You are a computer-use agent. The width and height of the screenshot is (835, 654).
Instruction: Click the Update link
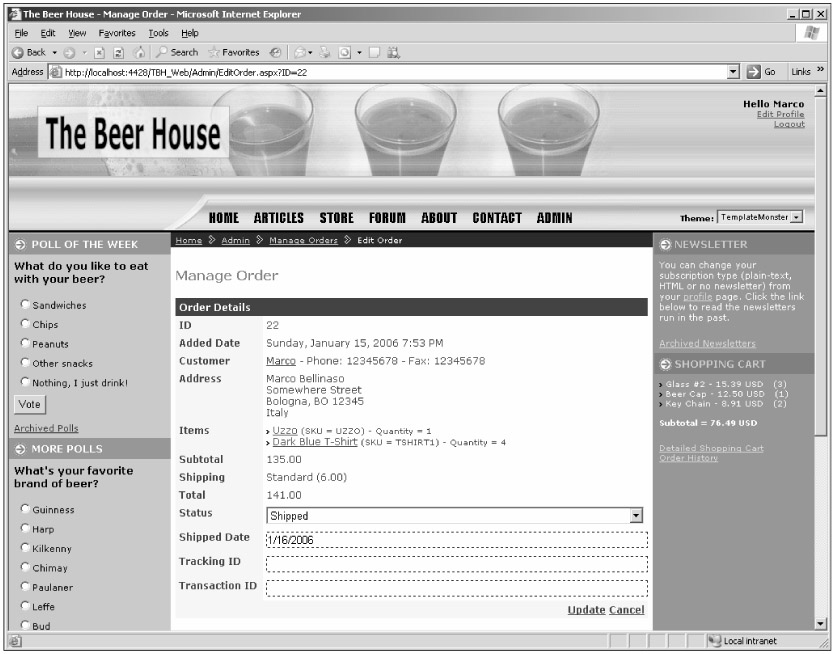586,610
